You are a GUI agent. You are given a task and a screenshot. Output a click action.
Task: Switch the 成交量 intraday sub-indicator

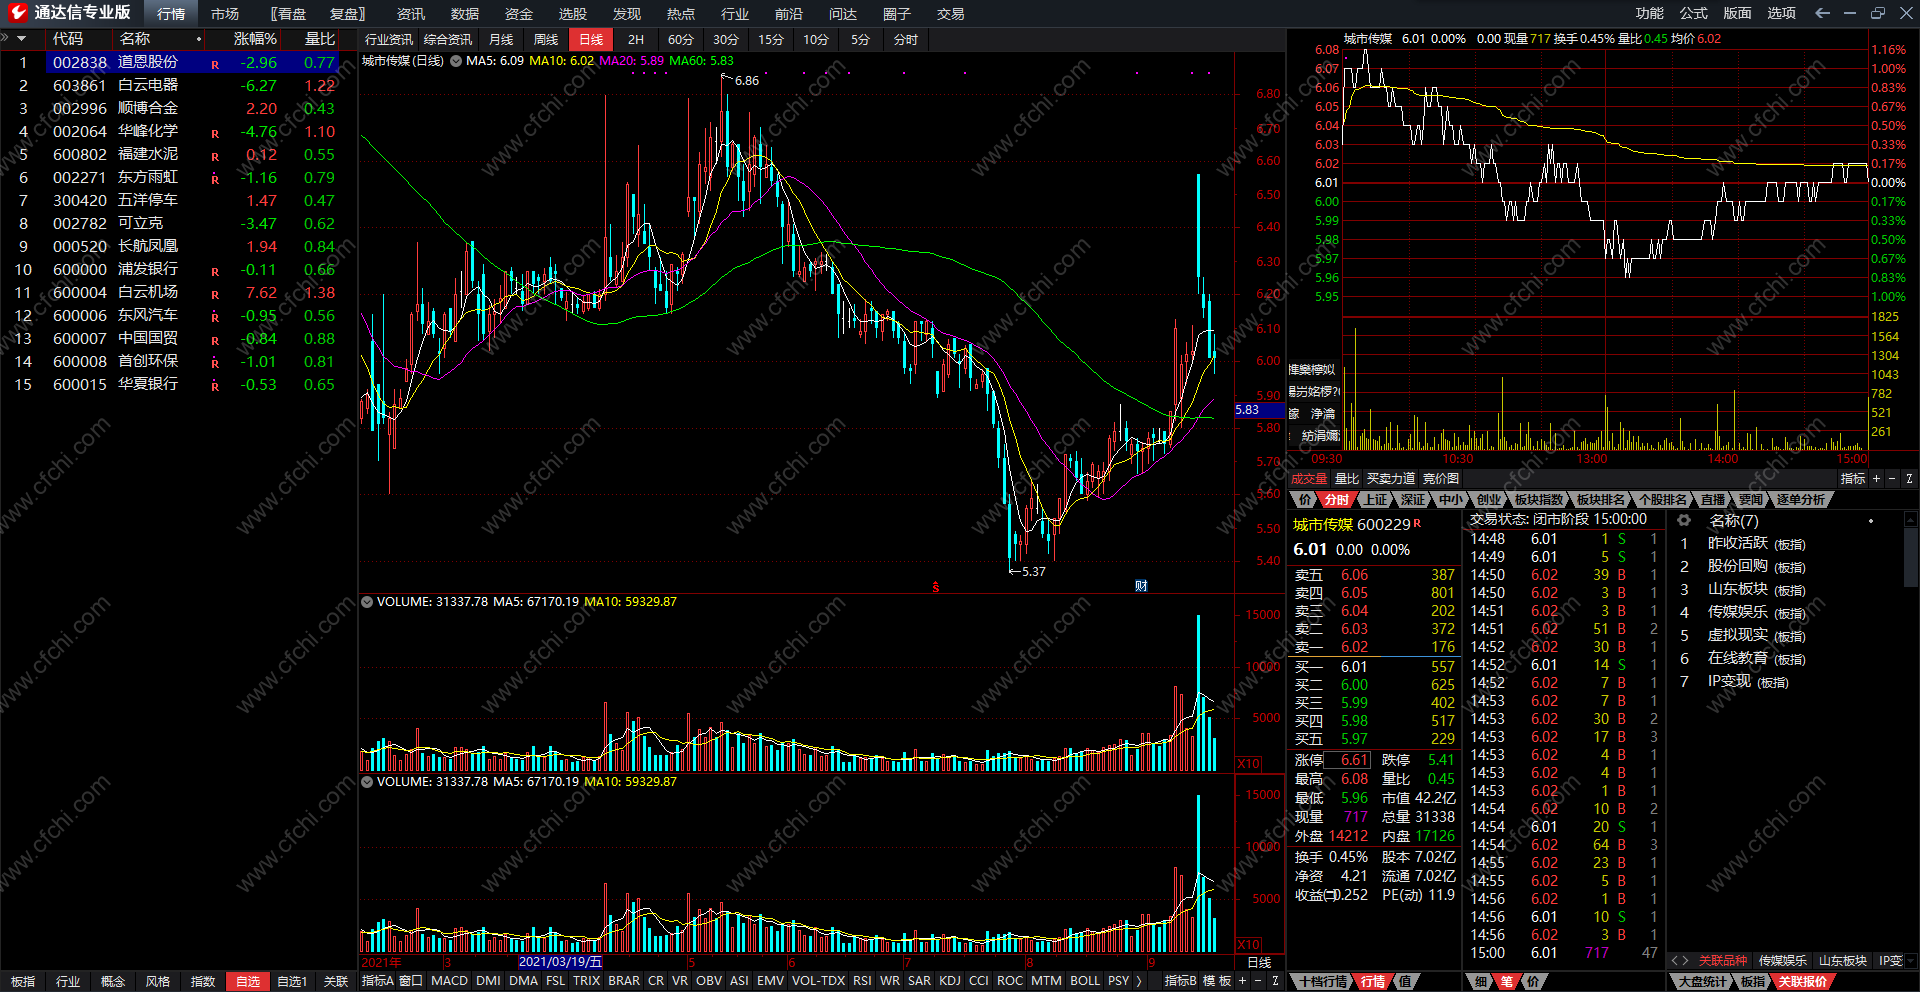(x=1309, y=479)
